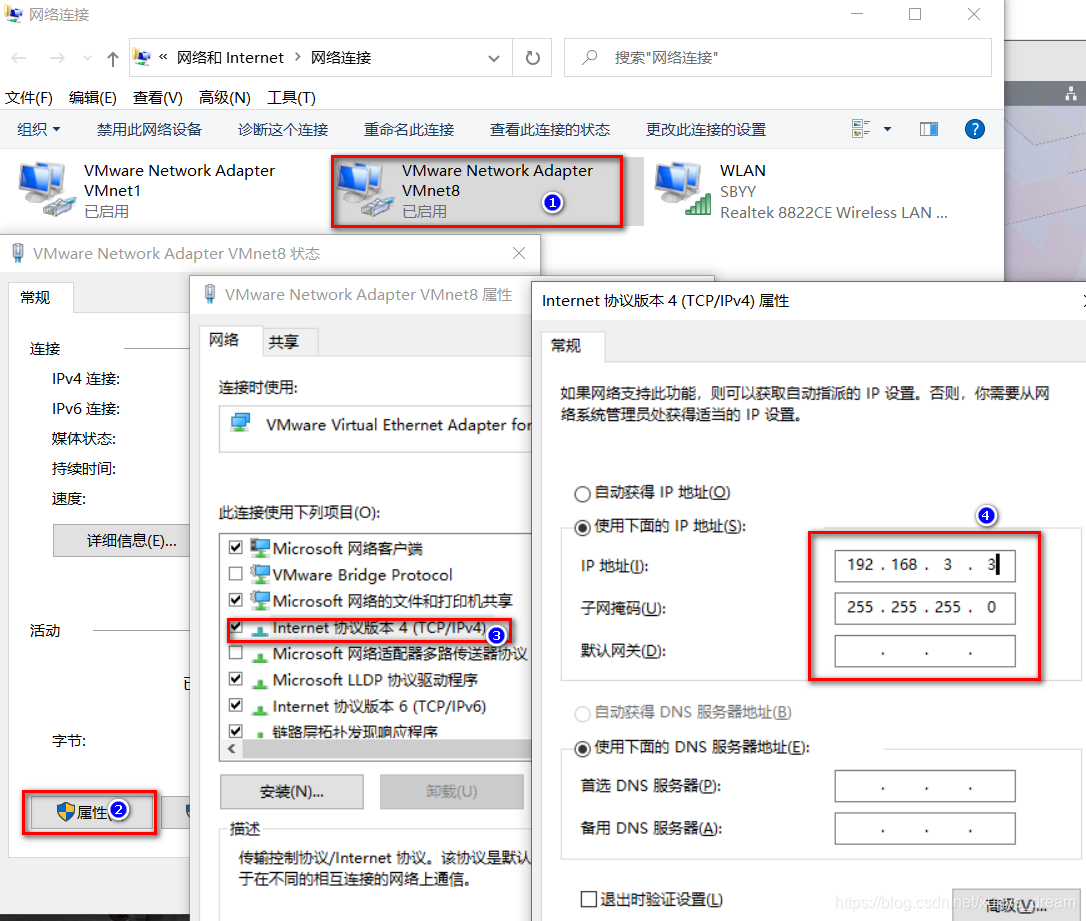The height and width of the screenshot is (921, 1086).
Task: Select VMware Virtual Ethernet Adapter device icon
Action: coord(240,423)
